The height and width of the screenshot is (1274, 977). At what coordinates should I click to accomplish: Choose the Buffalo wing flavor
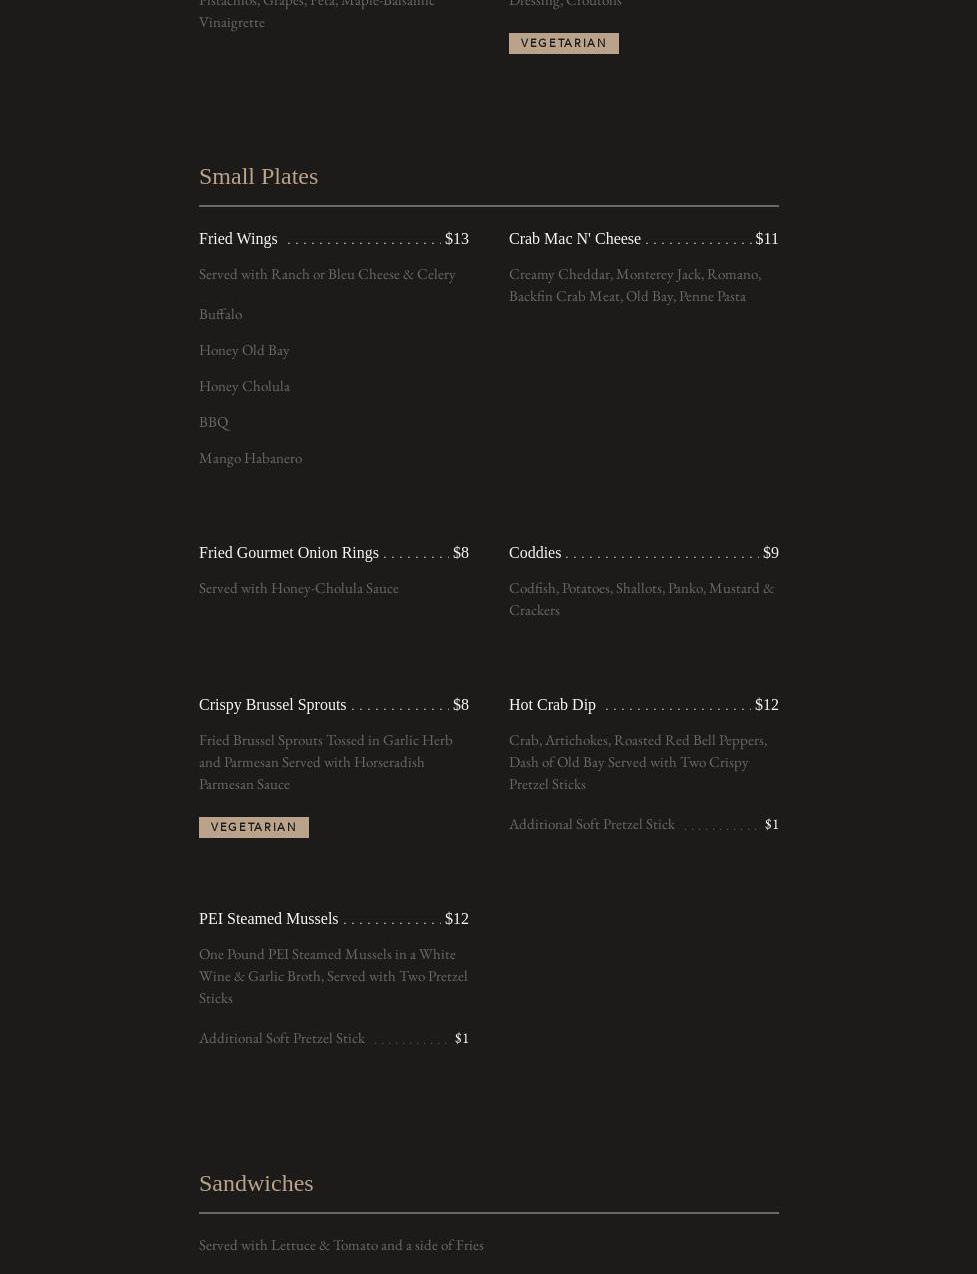pyautogui.click(x=221, y=314)
